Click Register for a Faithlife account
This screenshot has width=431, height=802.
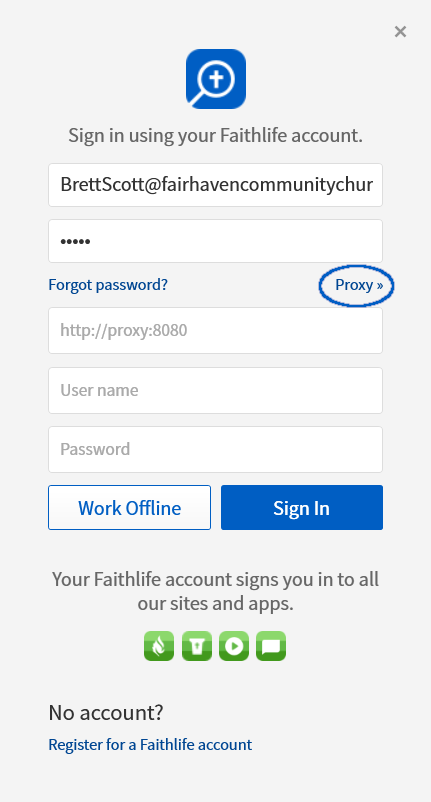[150, 744]
